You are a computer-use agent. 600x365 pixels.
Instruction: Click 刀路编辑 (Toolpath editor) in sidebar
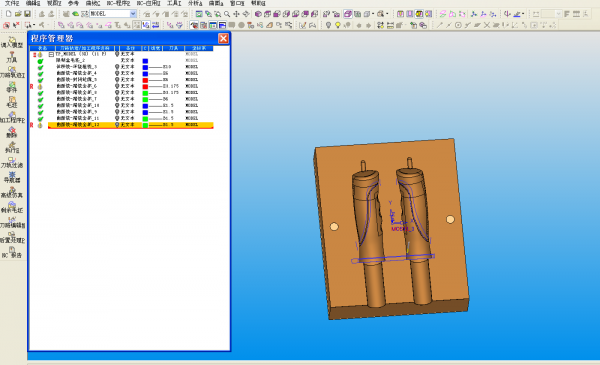[x=12, y=222]
